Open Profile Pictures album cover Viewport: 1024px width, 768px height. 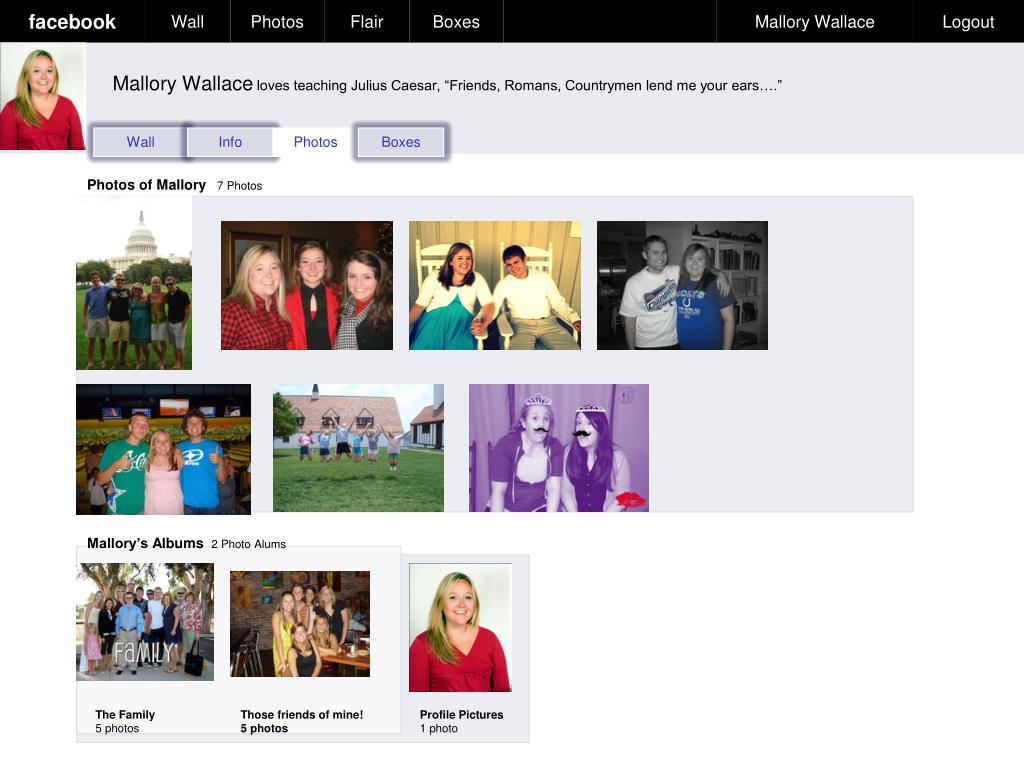460,628
